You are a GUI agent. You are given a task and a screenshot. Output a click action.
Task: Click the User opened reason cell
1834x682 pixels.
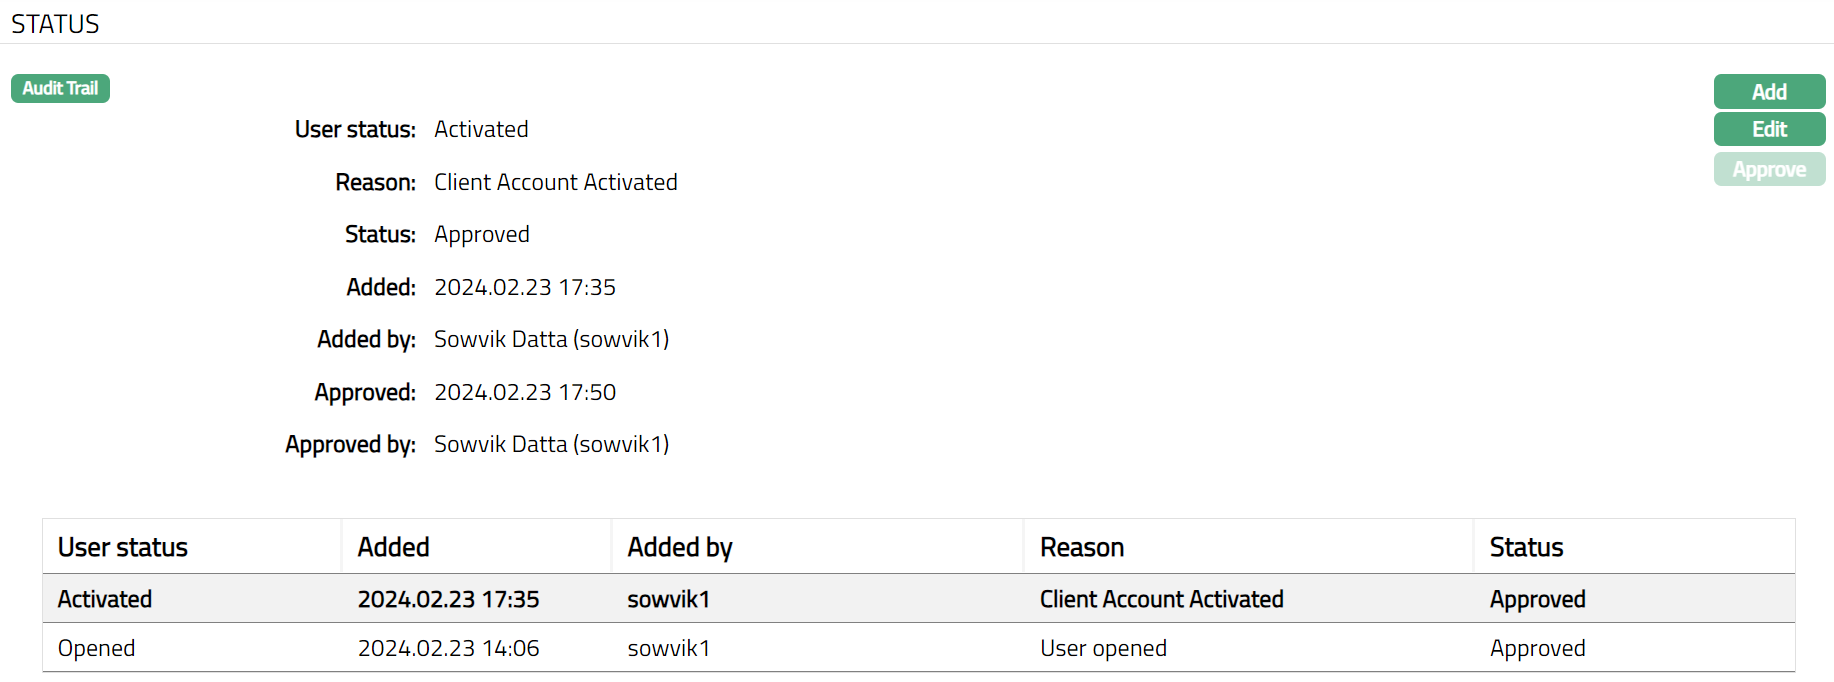point(1103,648)
